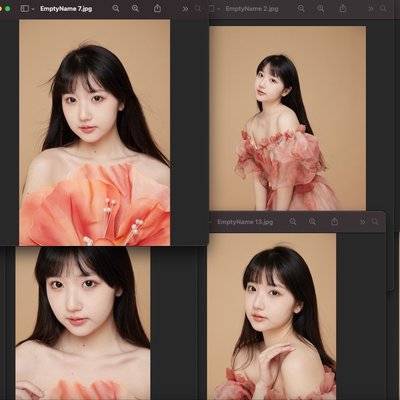Zoom out in EmptyName 13.jpg window

click(293, 221)
